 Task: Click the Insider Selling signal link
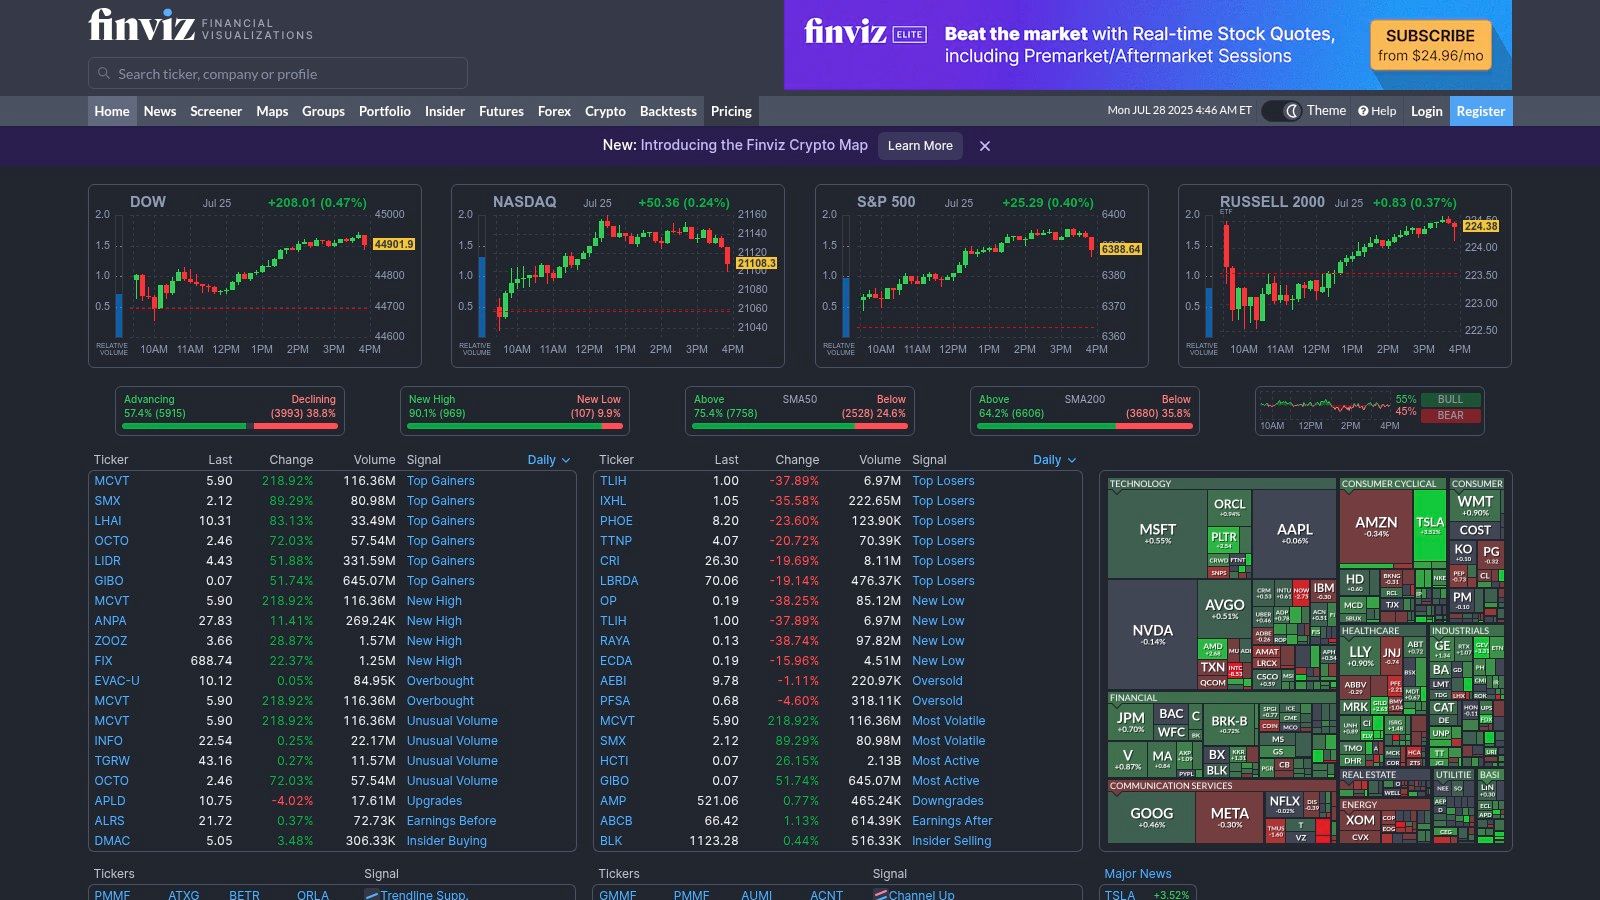951,841
